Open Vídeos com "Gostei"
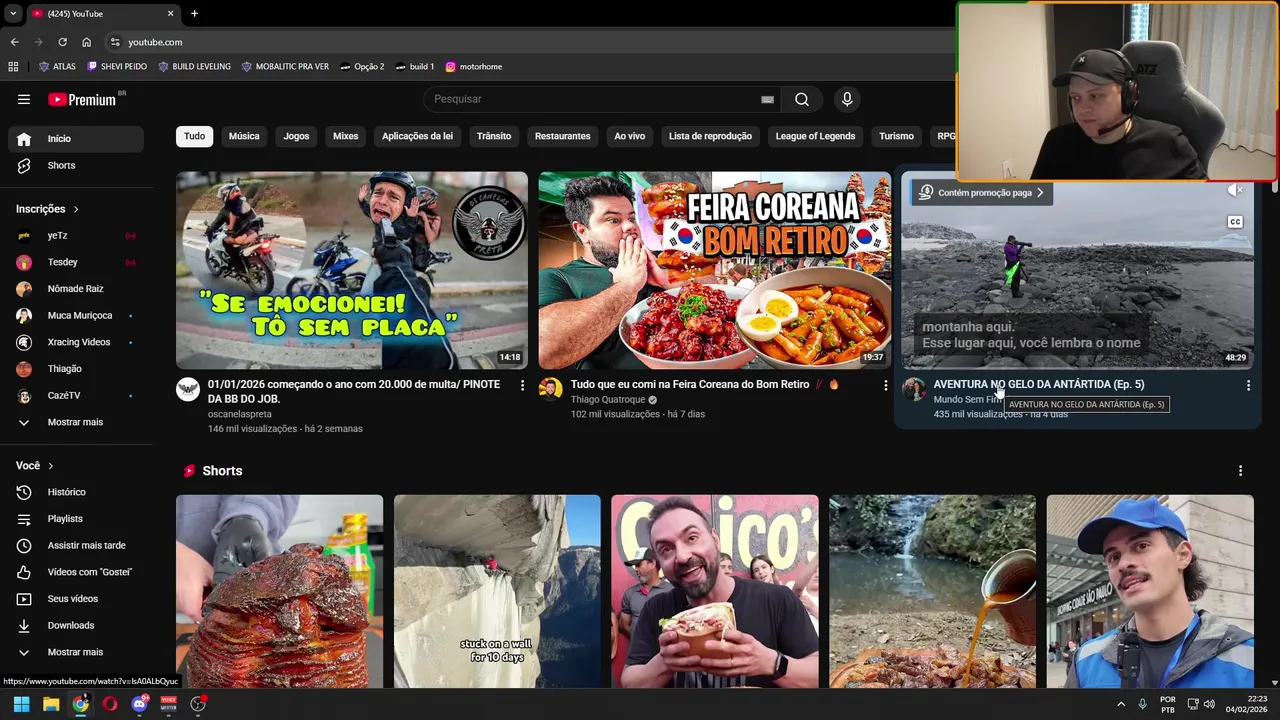The image size is (1280, 720). pos(76,572)
